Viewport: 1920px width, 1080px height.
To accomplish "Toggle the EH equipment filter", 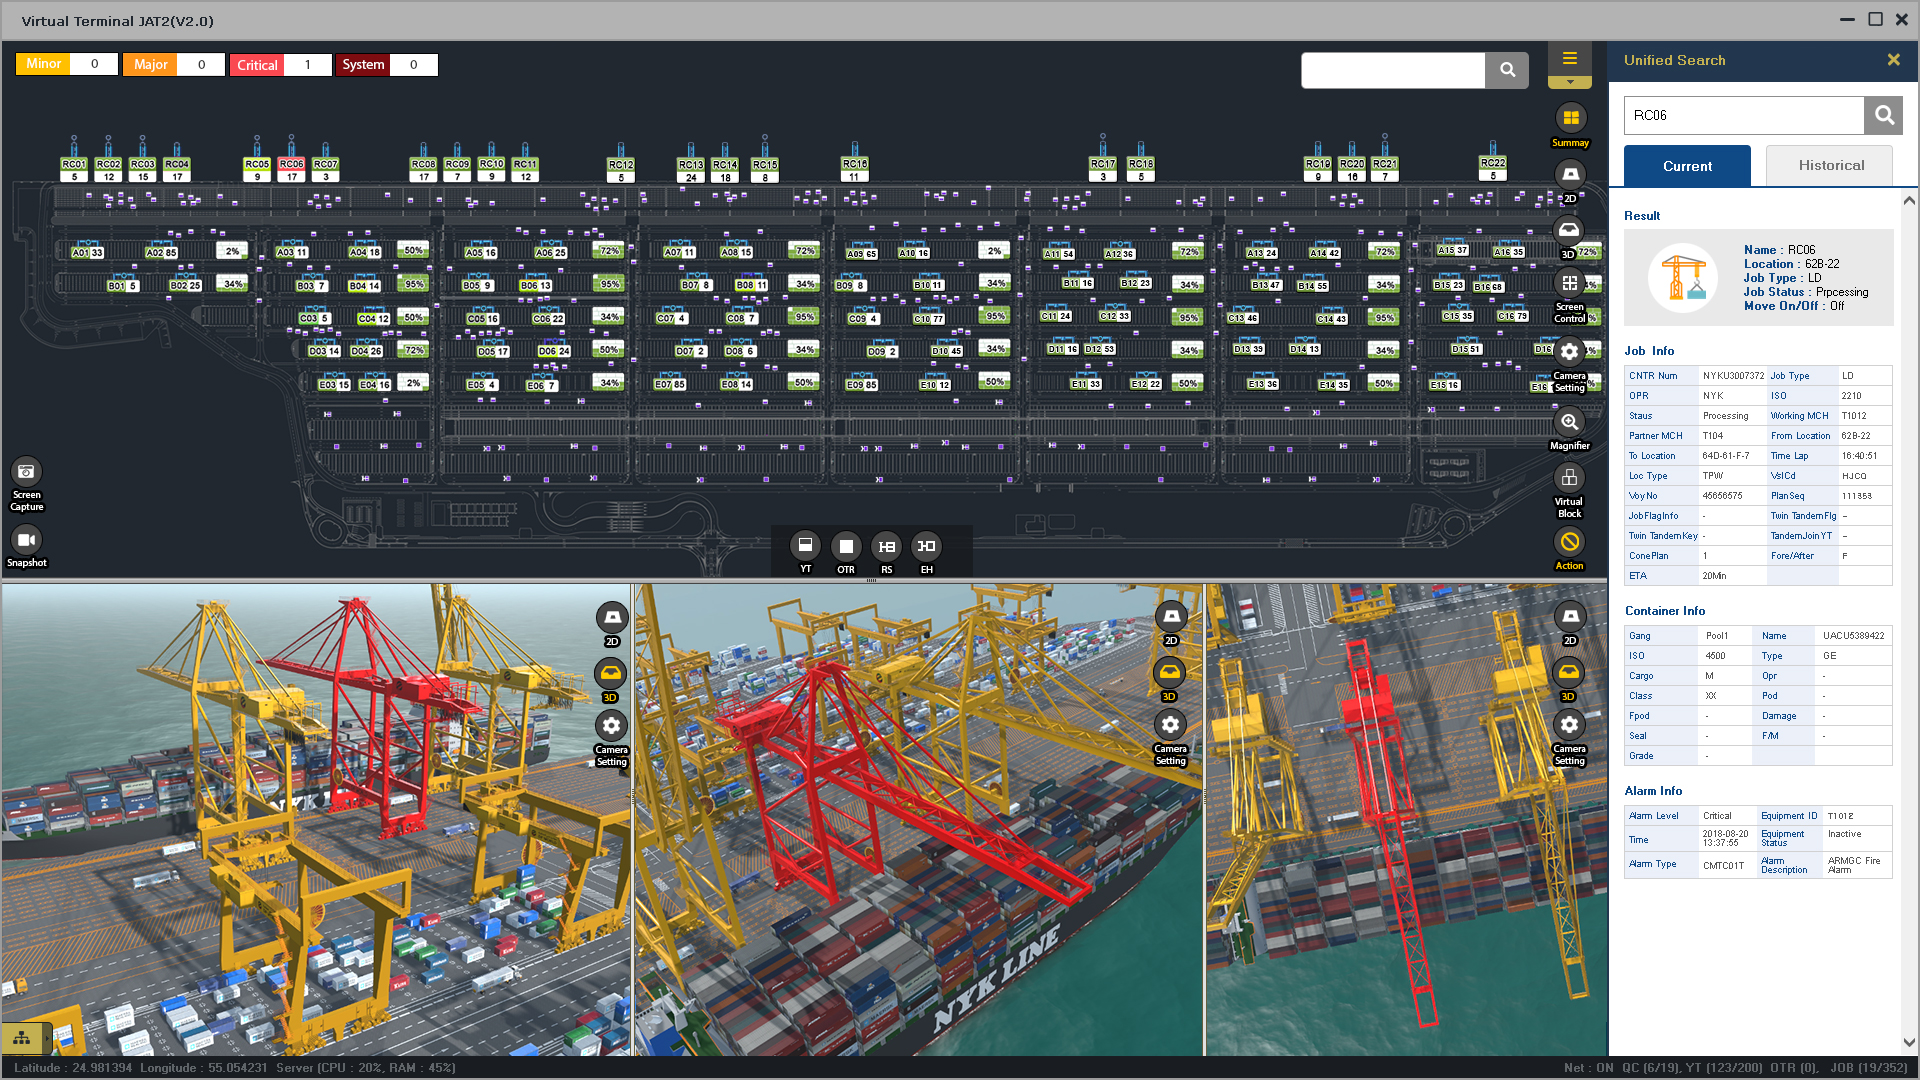I will click(x=927, y=546).
